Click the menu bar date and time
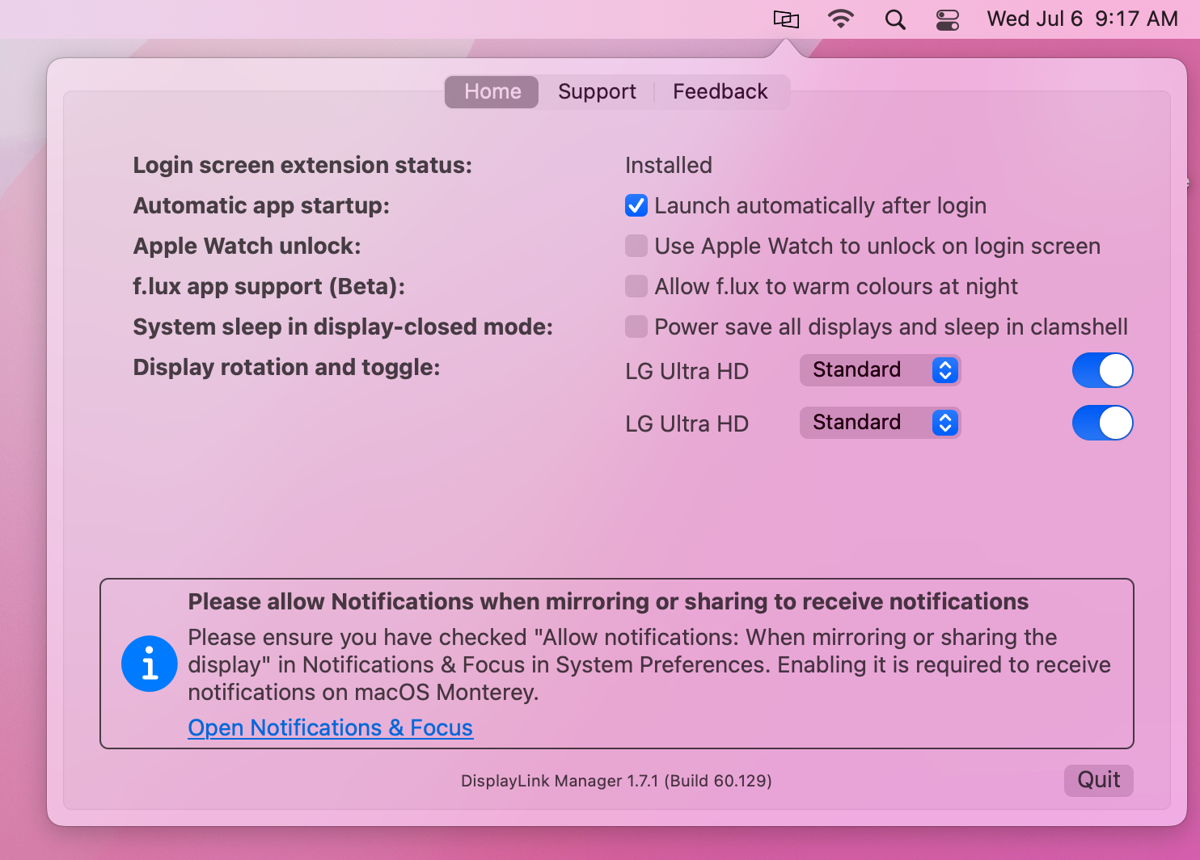The width and height of the screenshot is (1200, 860). [x=1081, y=19]
